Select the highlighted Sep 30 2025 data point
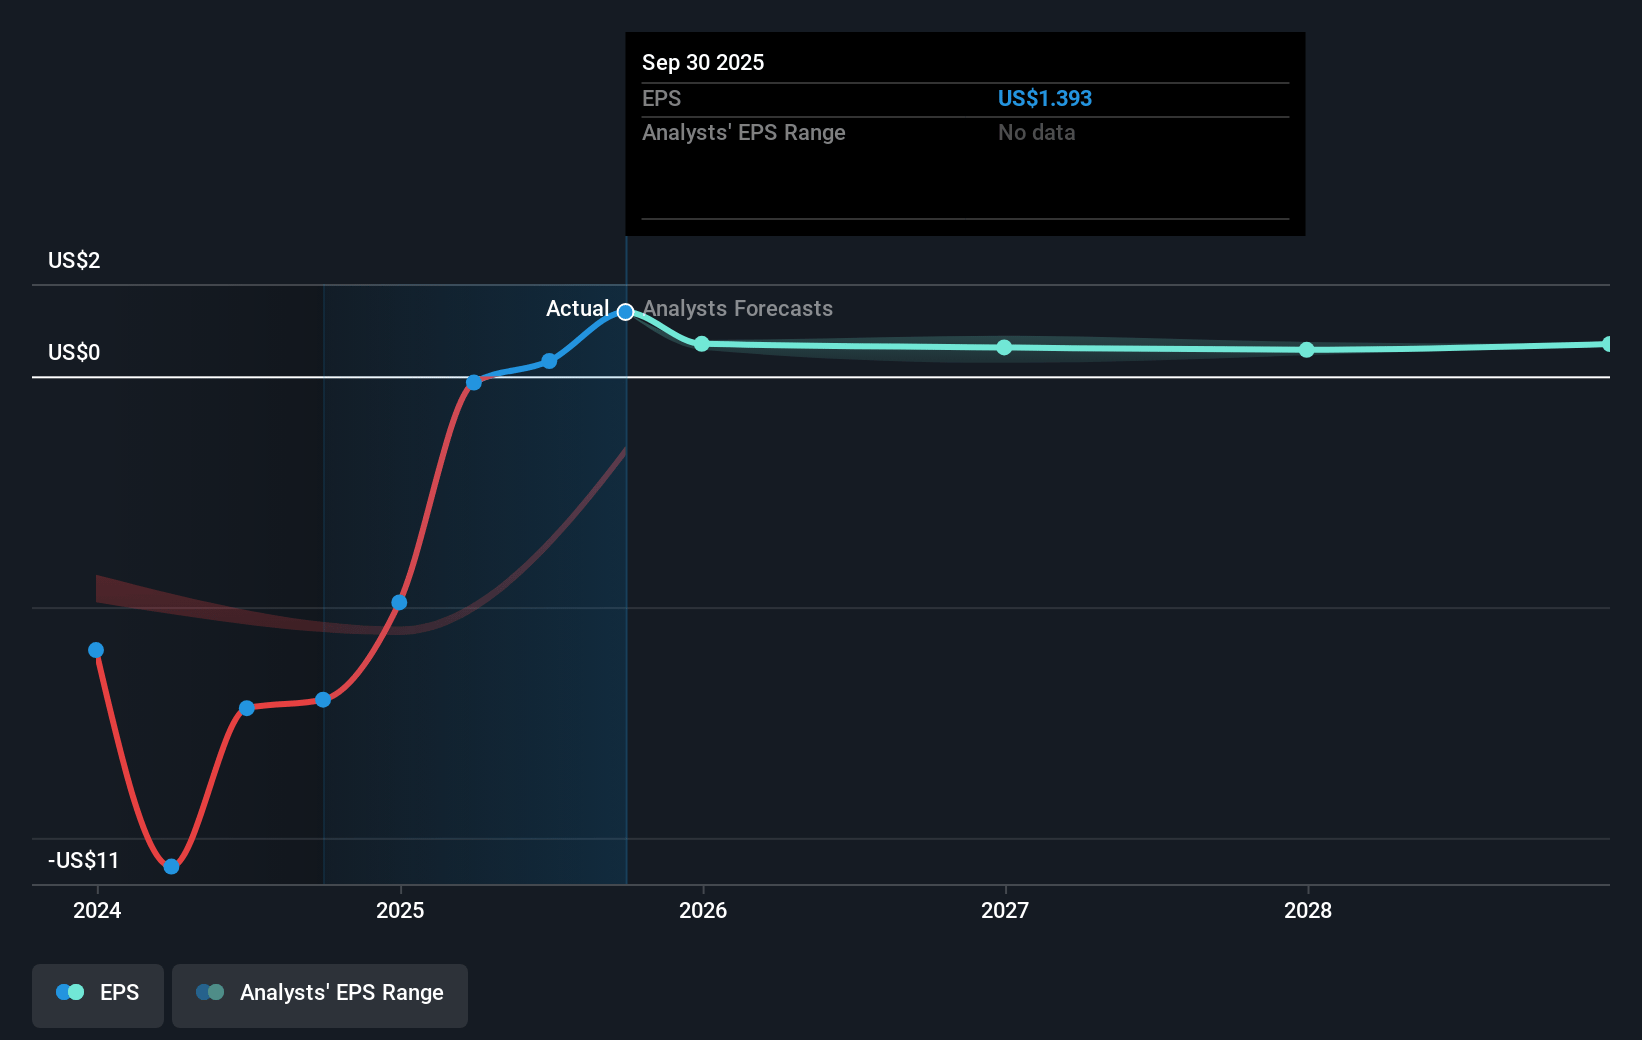 (x=625, y=312)
